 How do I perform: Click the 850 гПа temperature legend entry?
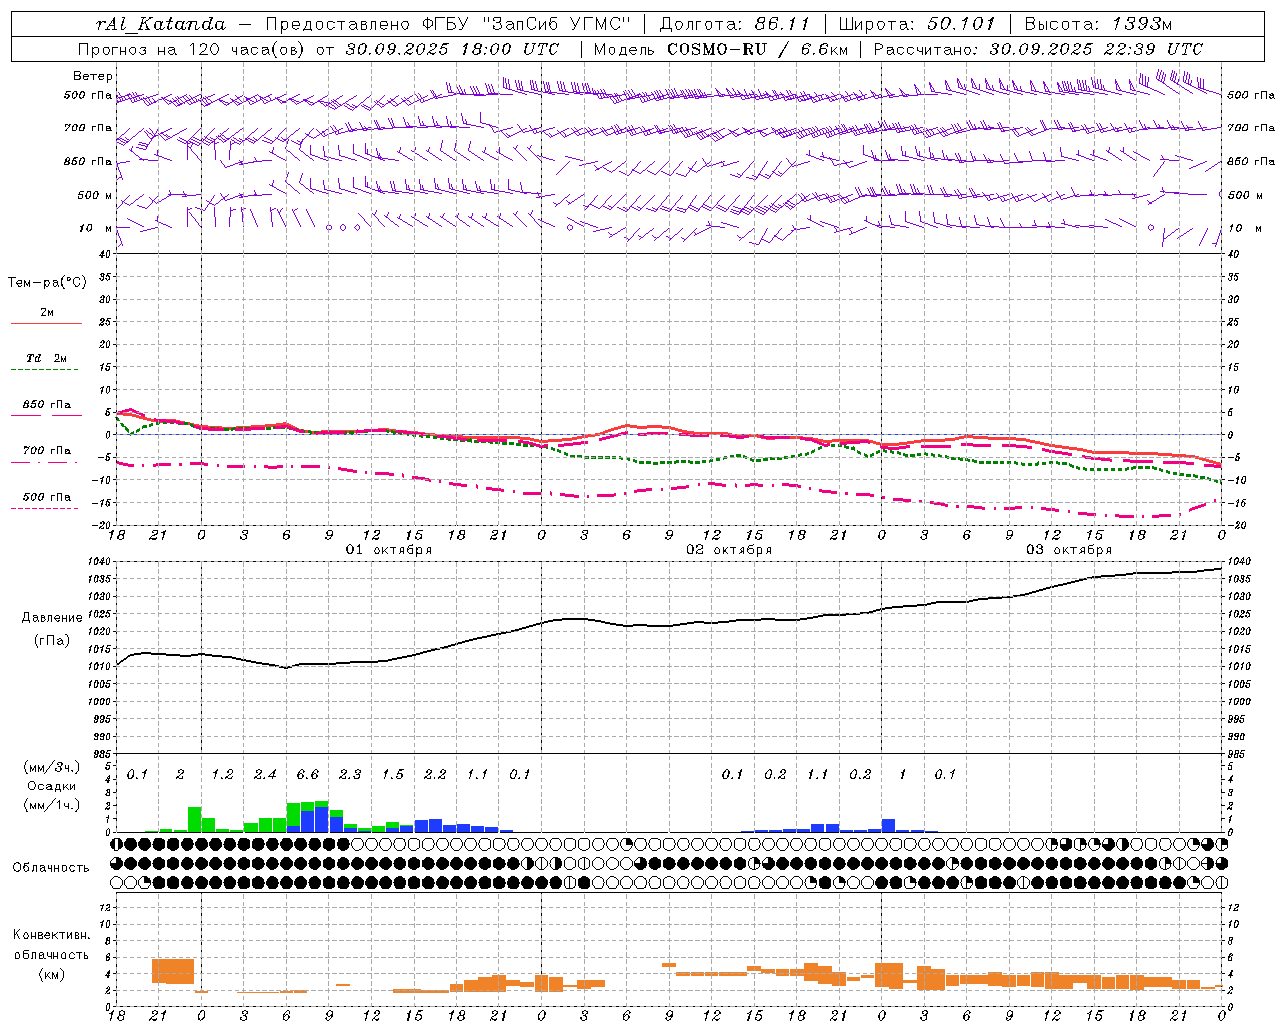tap(47, 405)
